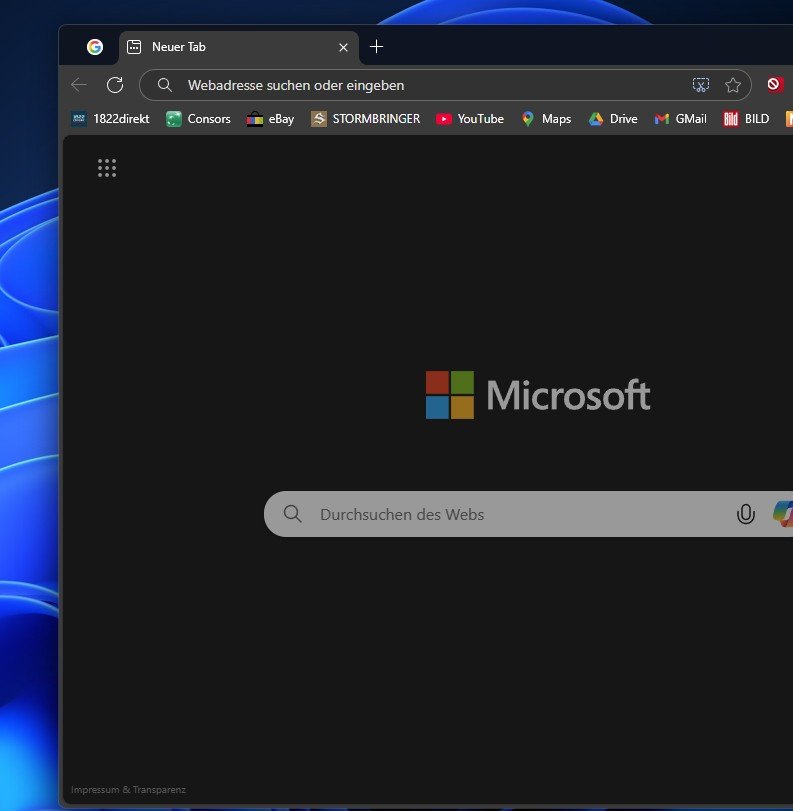
Task: Open the apps grid launcher
Action: coord(107,168)
